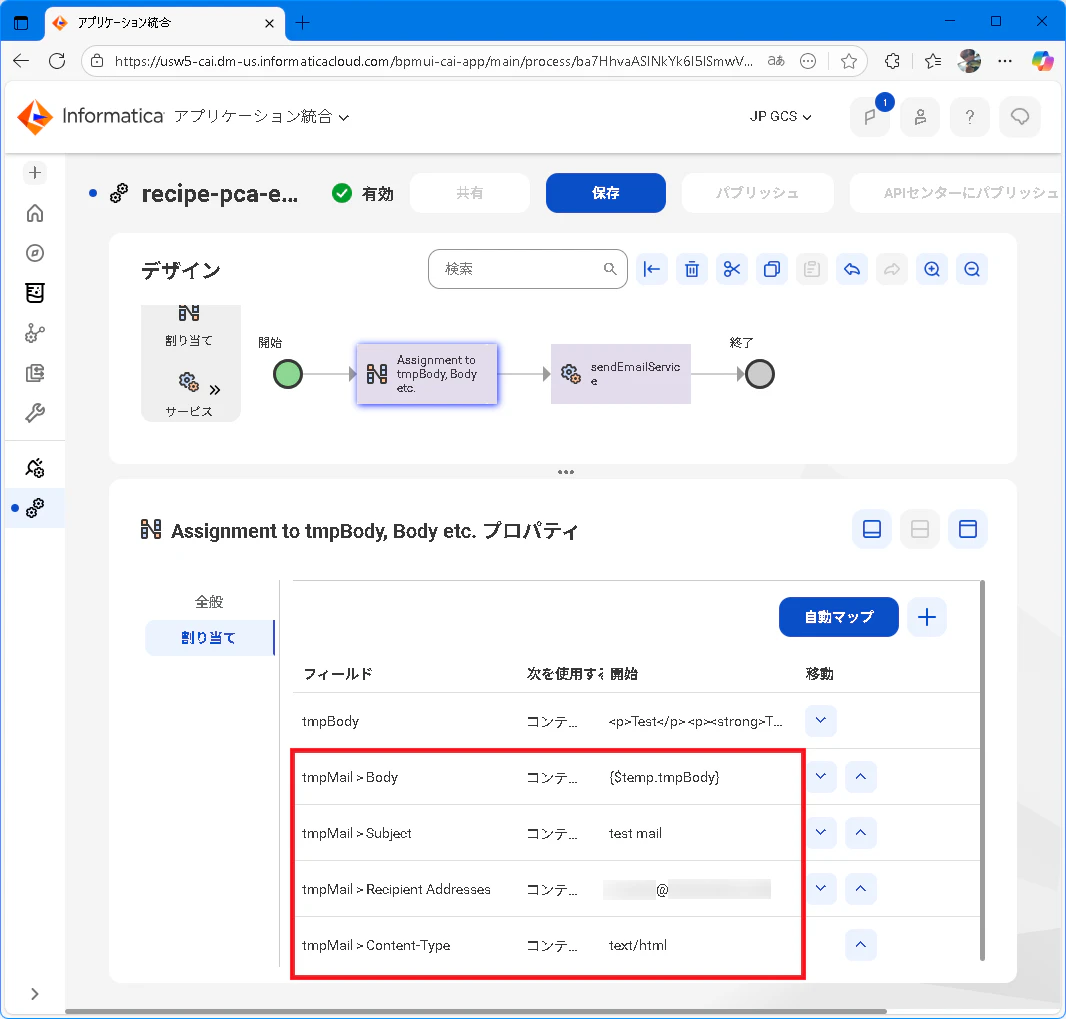1066x1019 pixels.
Task: Add page to browser favorites star
Action: (848, 61)
